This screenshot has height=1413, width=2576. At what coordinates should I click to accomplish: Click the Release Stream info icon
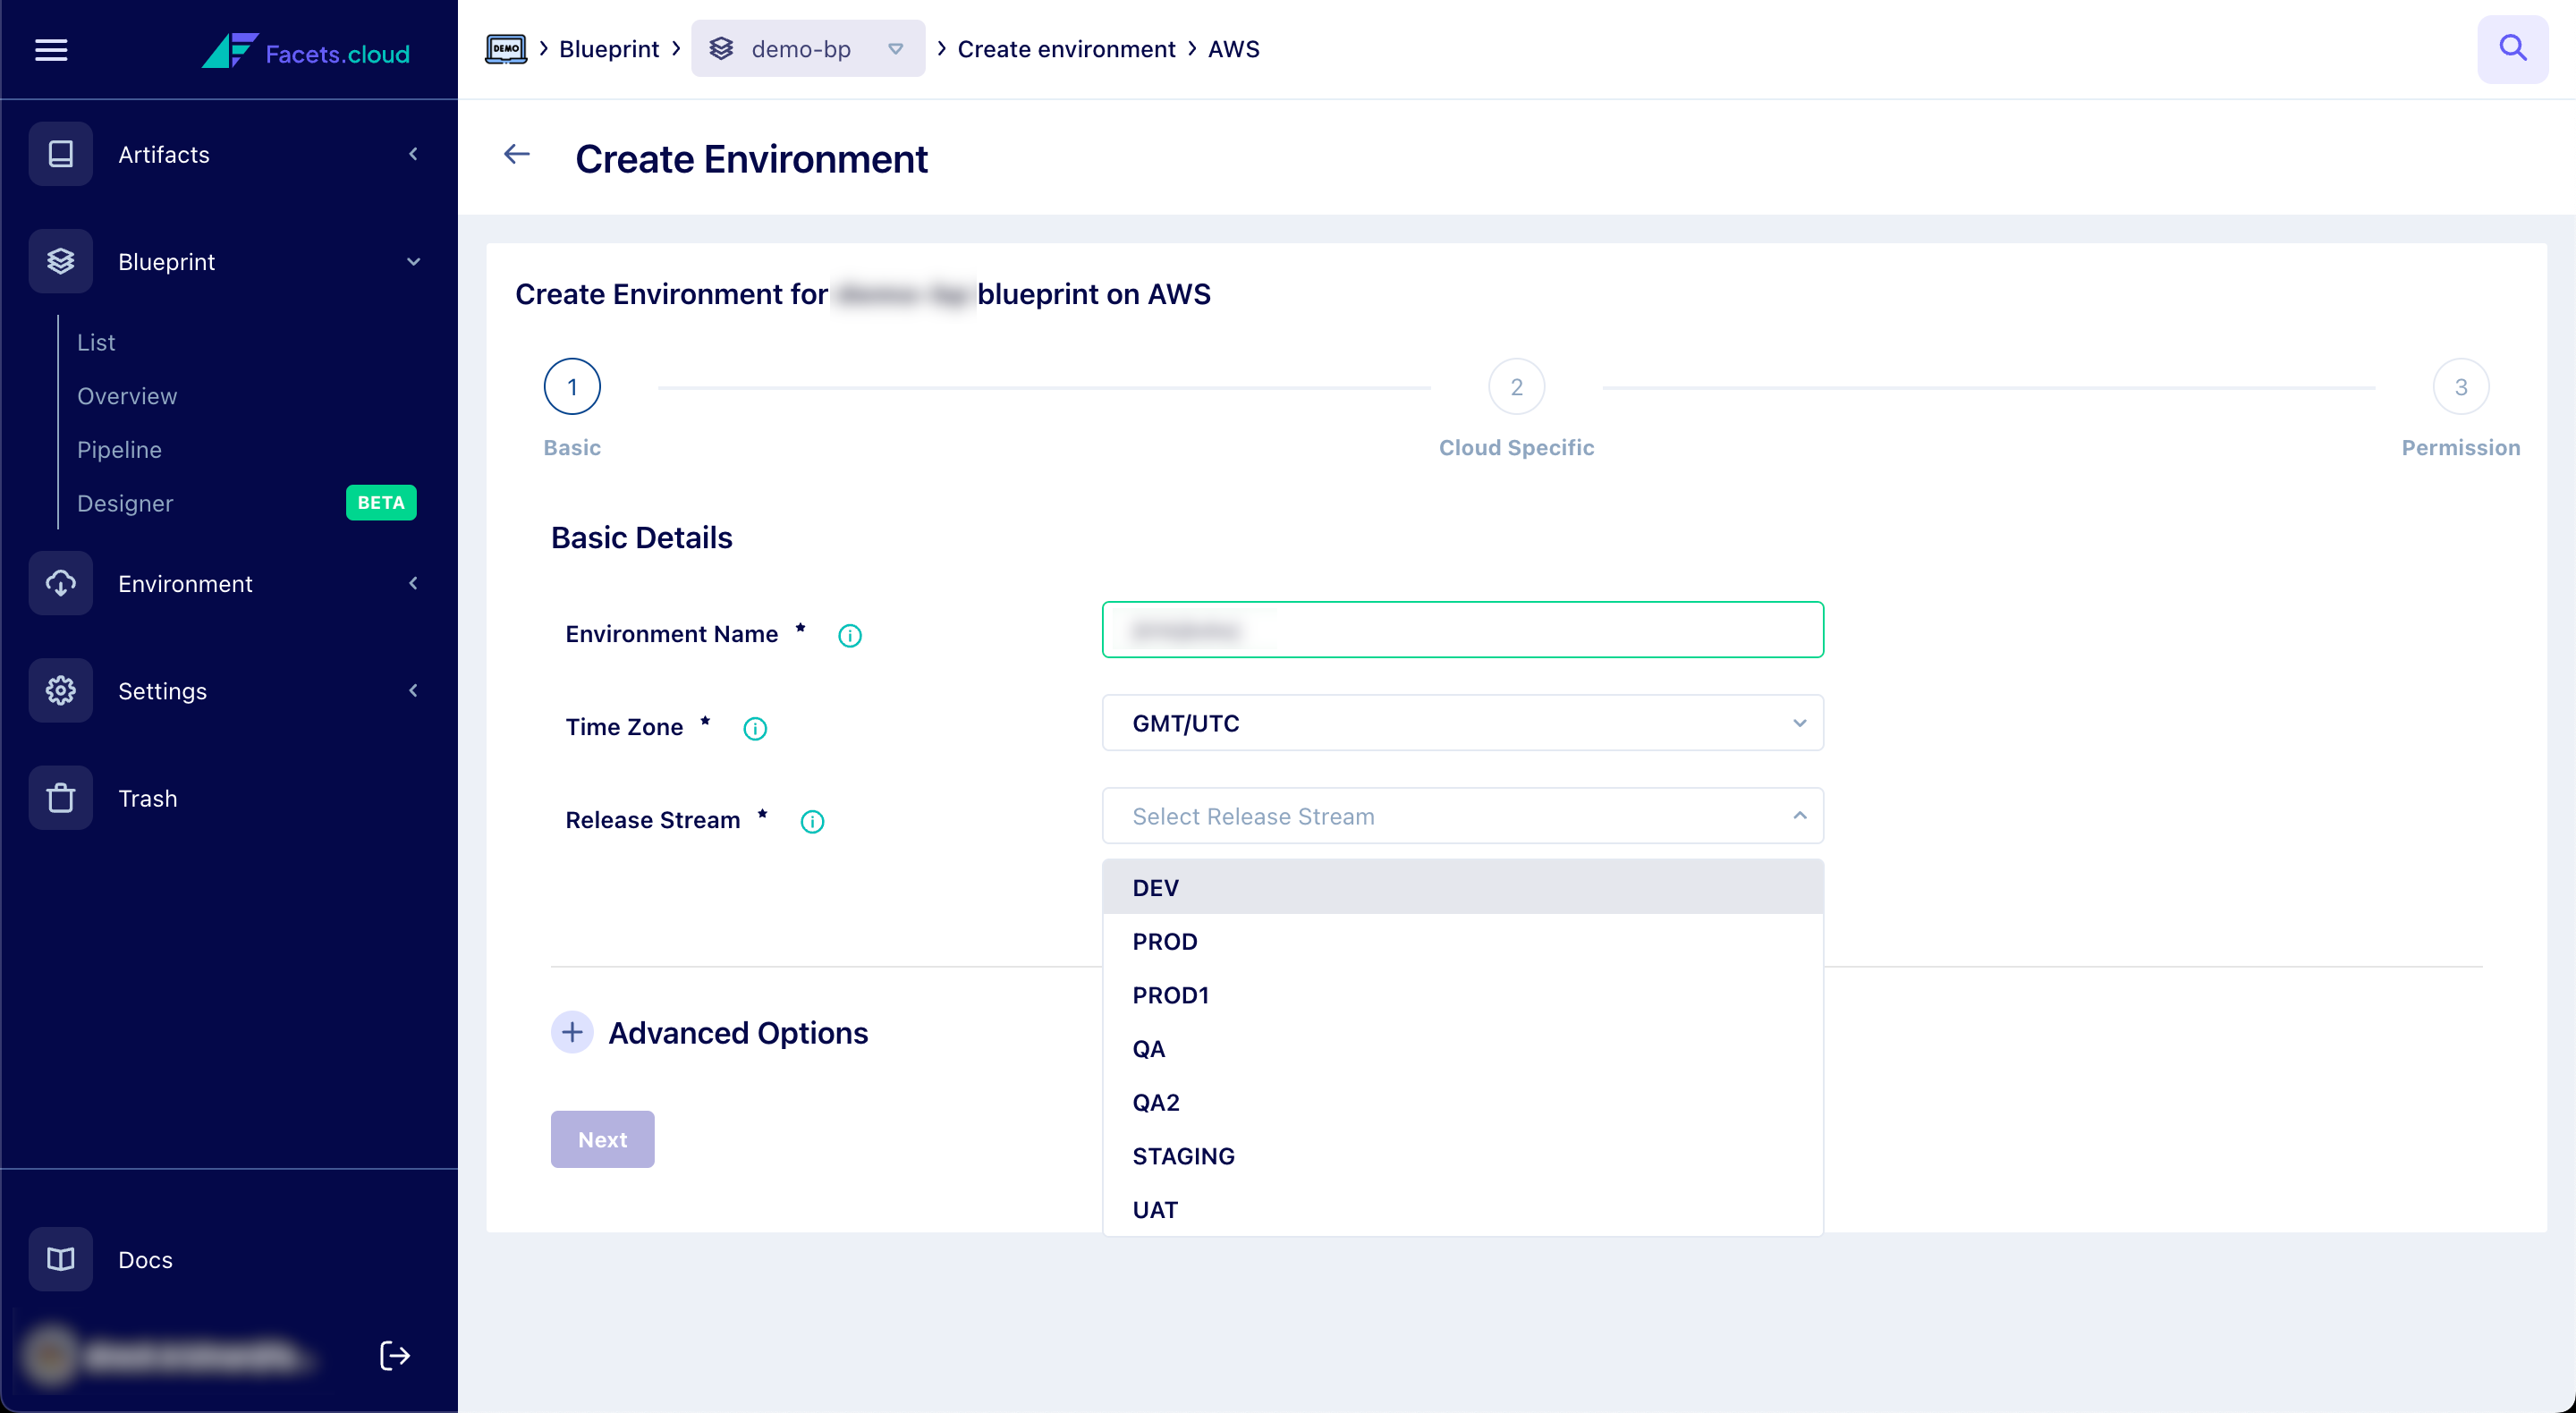(812, 821)
